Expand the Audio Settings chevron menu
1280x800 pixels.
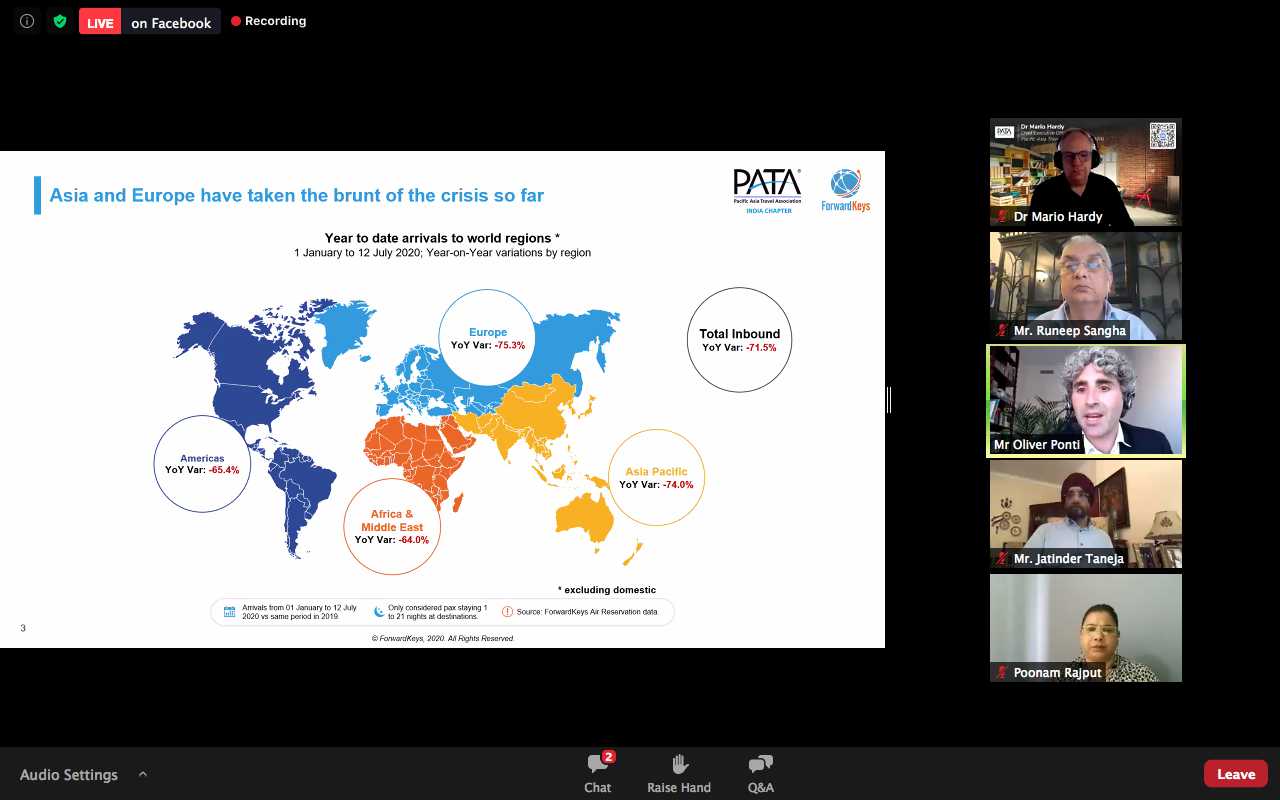(x=143, y=774)
